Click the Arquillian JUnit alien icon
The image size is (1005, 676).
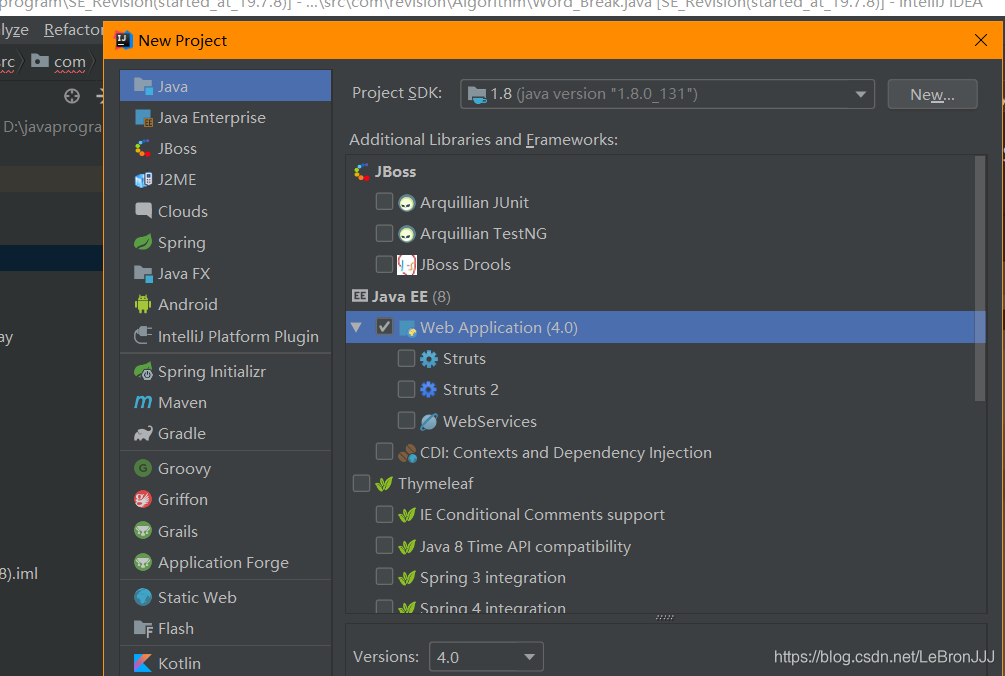pos(406,203)
